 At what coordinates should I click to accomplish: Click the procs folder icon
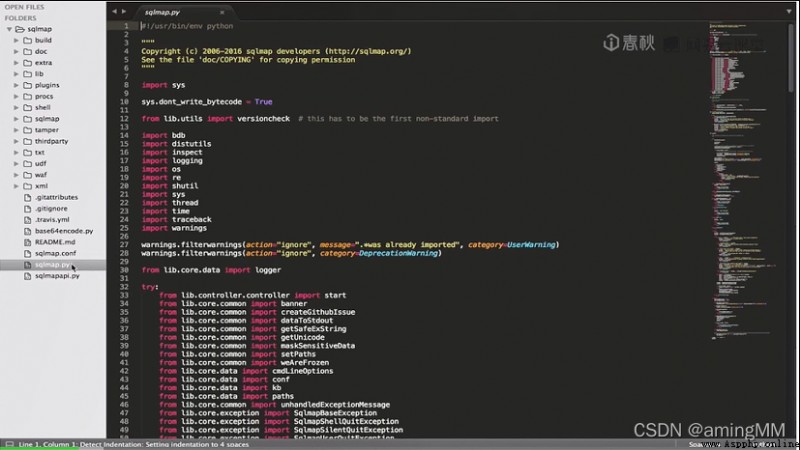28,96
